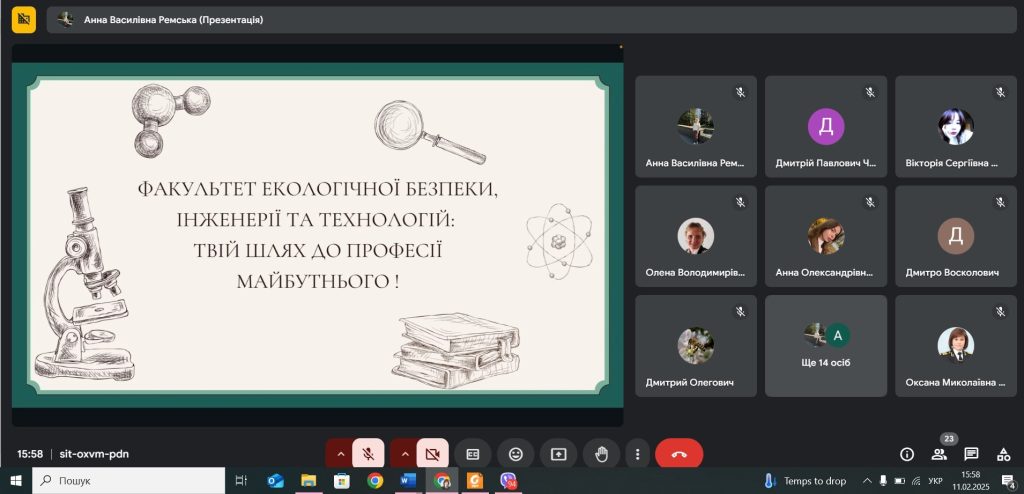Expand audio settings arrow beside microphone

tap(341, 454)
